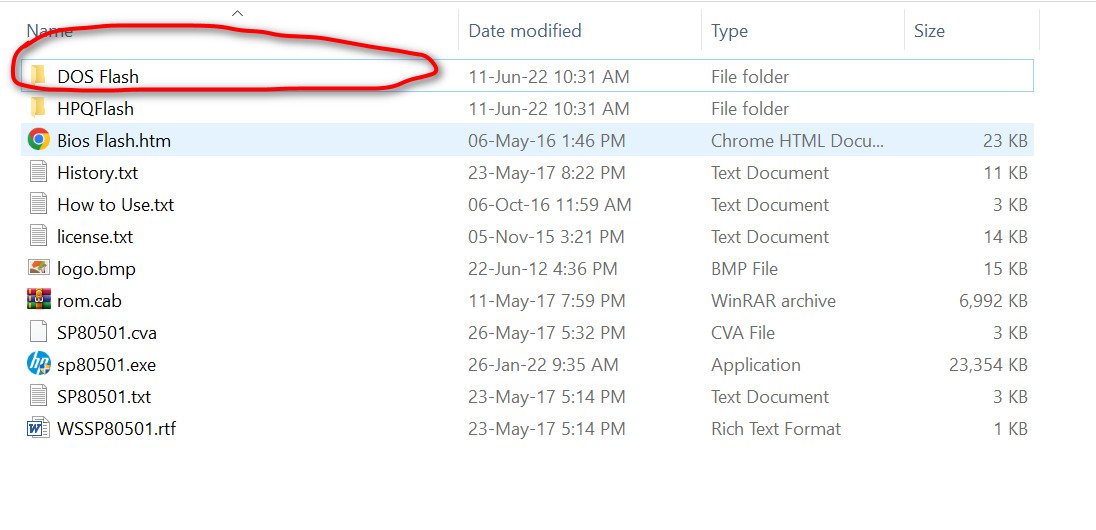This screenshot has width=1096, height=530.
Task: Open the HPQFlash folder icon
Action: [x=39, y=108]
